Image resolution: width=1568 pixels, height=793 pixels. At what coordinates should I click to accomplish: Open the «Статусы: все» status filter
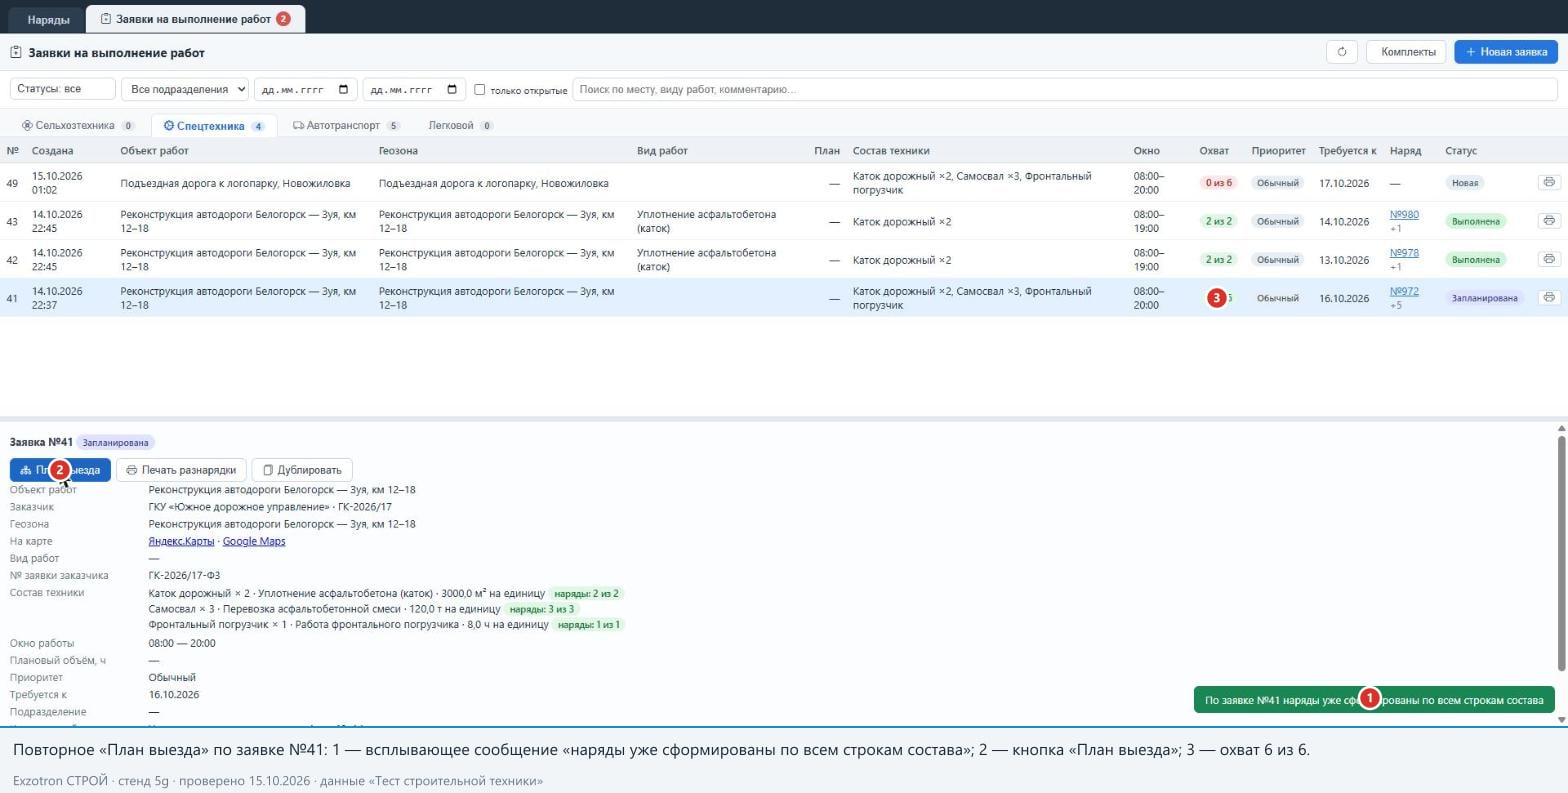coord(63,89)
